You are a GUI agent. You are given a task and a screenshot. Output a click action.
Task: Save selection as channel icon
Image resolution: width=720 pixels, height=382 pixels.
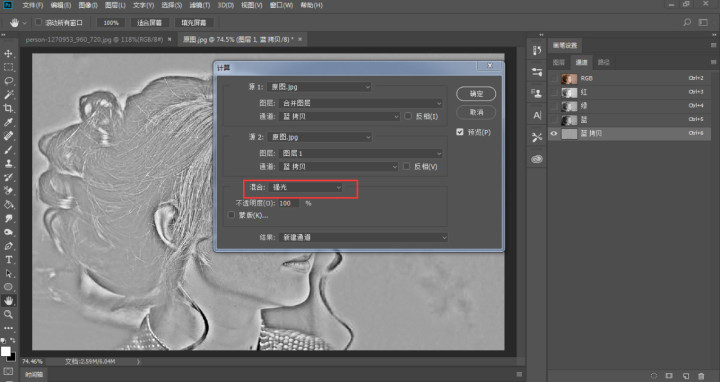pyautogui.click(x=669, y=376)
